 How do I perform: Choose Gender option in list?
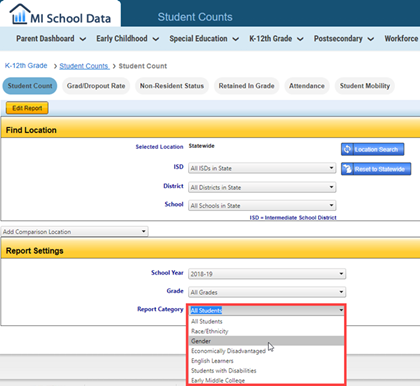266,341
